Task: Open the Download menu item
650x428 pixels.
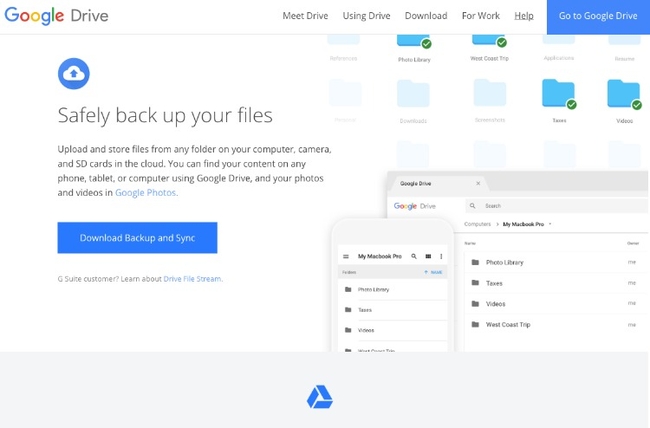Action: coord(426,16)
